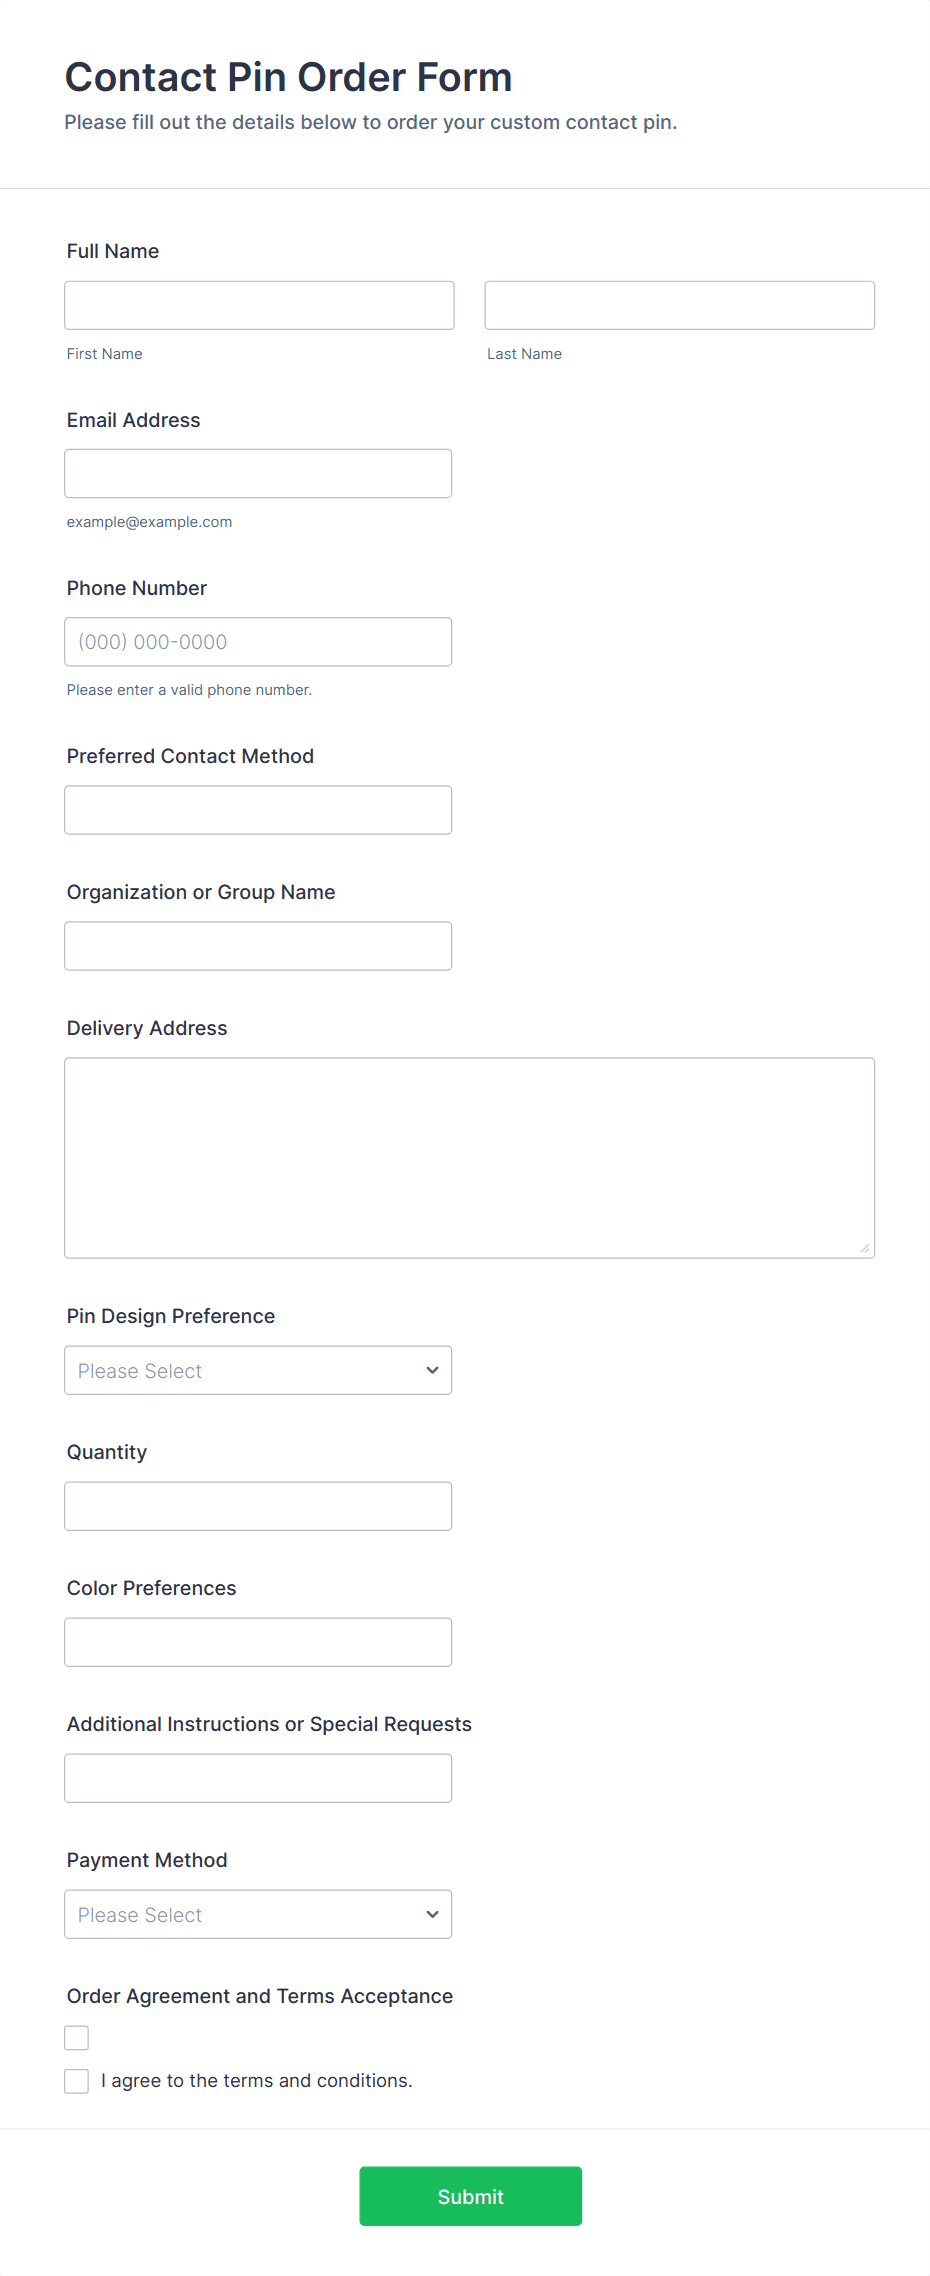
Task: Click inside the Delivery Address textarea
Action: [469, 1157]
